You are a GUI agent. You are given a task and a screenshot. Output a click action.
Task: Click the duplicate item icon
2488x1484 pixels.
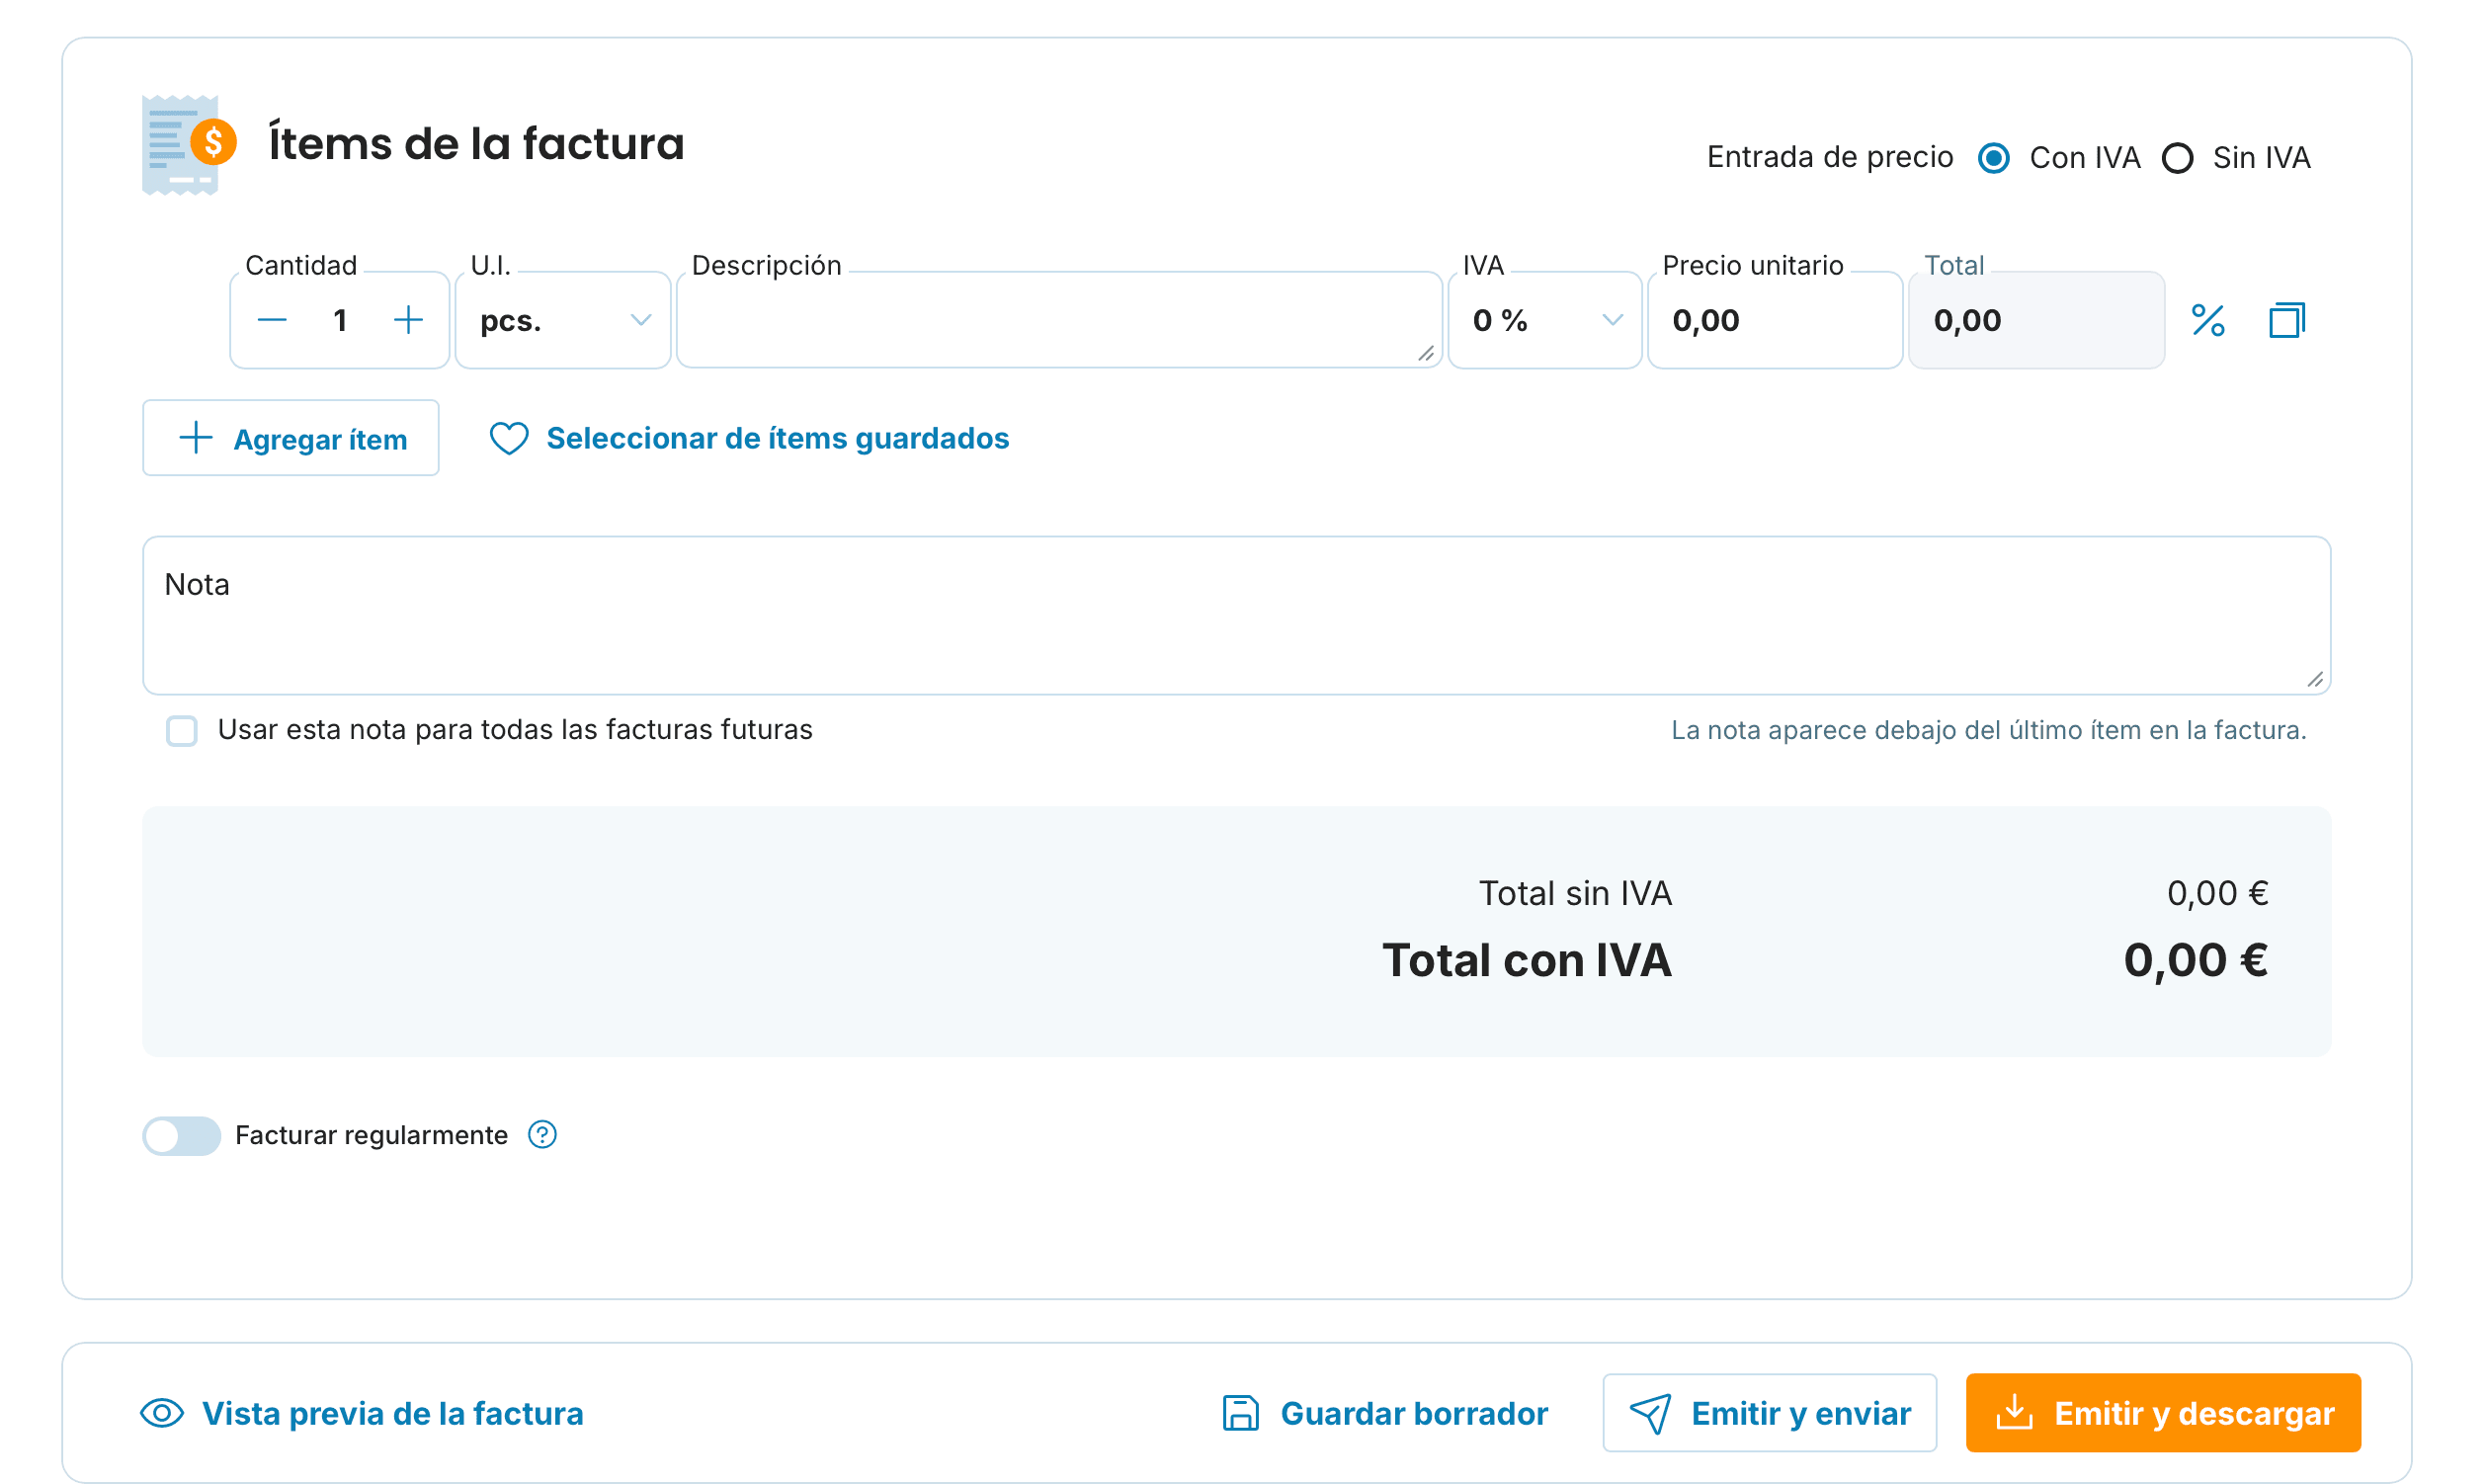pos(2286,320)
